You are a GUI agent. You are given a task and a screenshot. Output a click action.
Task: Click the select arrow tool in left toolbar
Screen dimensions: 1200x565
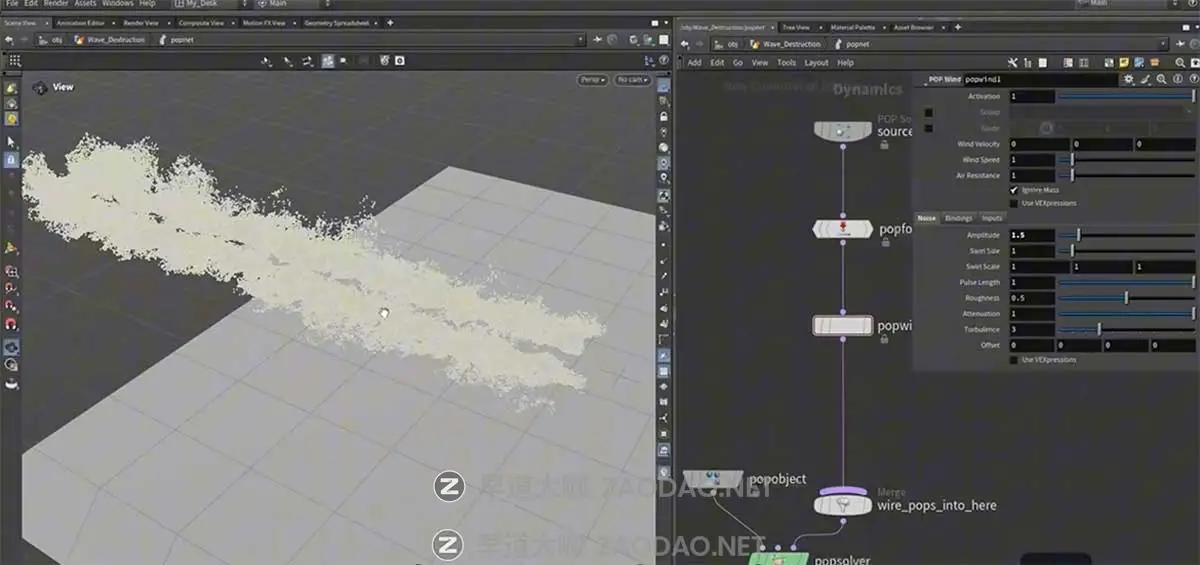11,142
